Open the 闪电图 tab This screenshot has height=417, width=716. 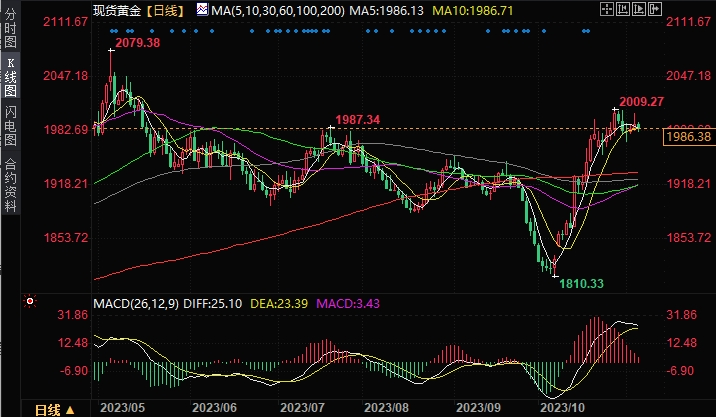tap(10, 126)
